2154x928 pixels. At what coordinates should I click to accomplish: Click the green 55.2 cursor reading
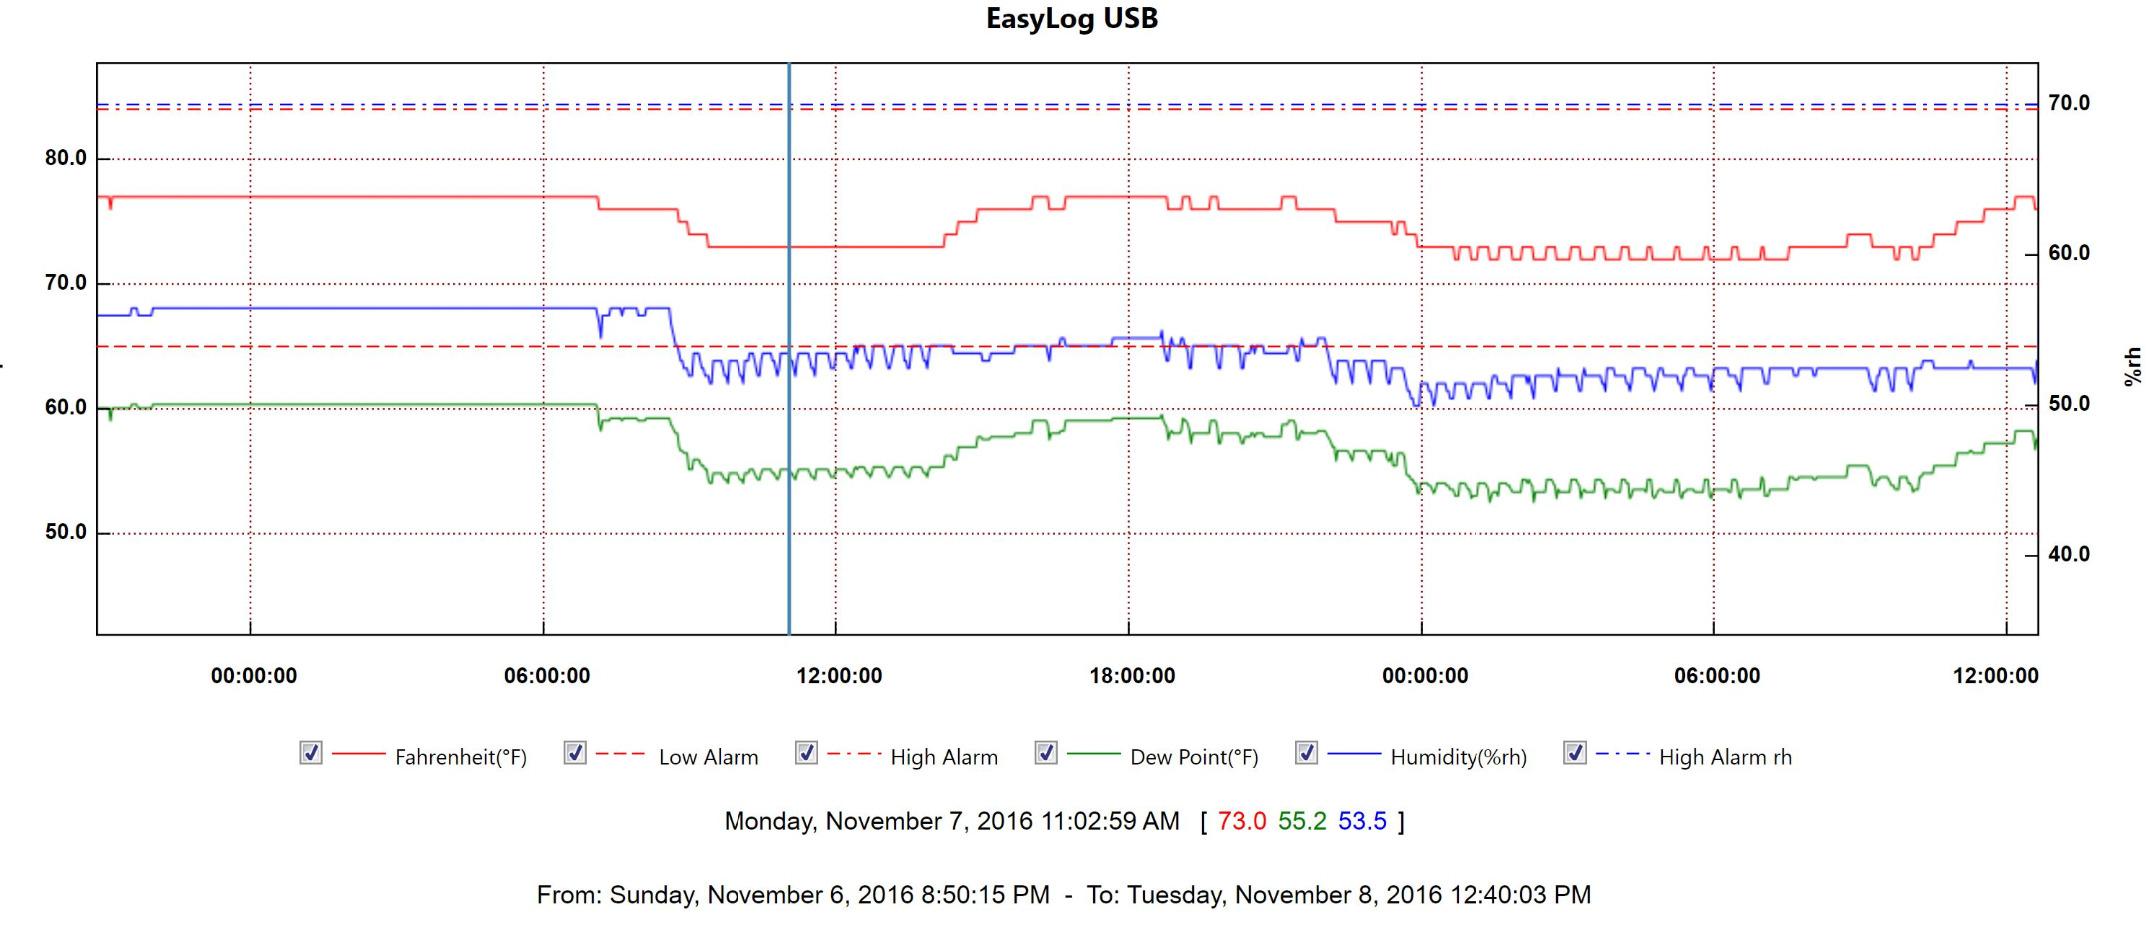click(1302, 821)
